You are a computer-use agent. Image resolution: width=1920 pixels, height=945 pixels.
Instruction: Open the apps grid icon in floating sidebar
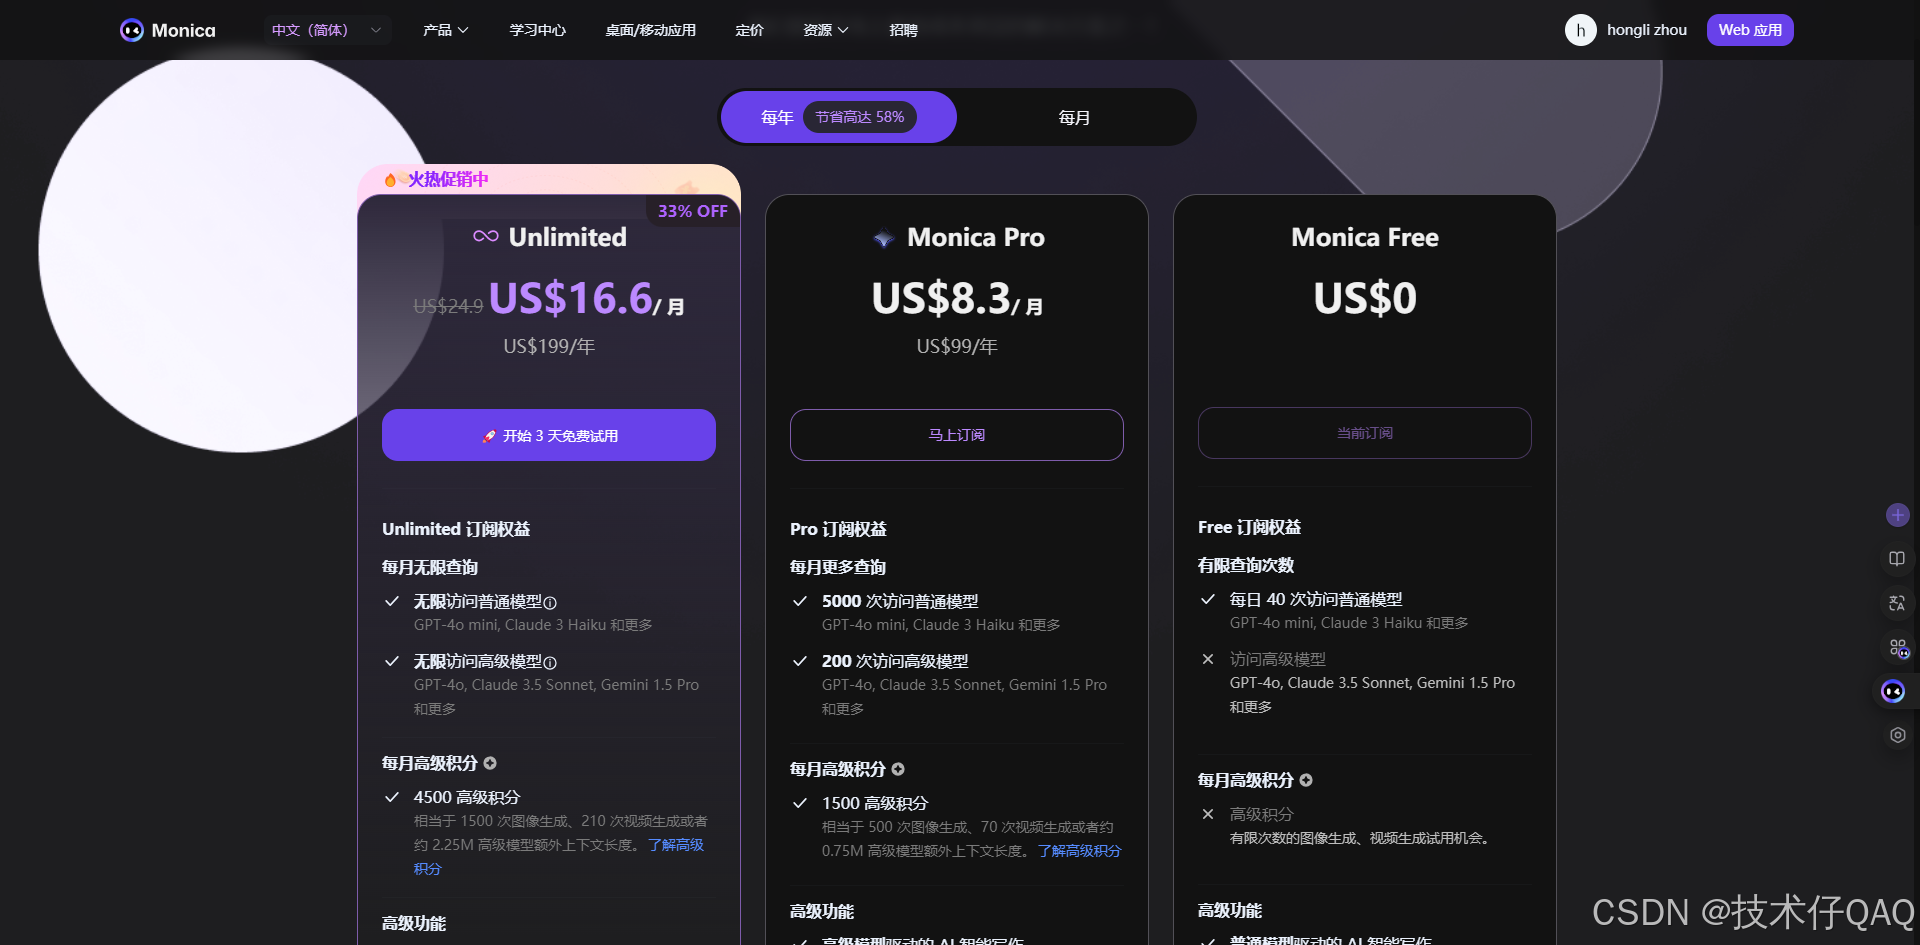[x=1898, y=647]
